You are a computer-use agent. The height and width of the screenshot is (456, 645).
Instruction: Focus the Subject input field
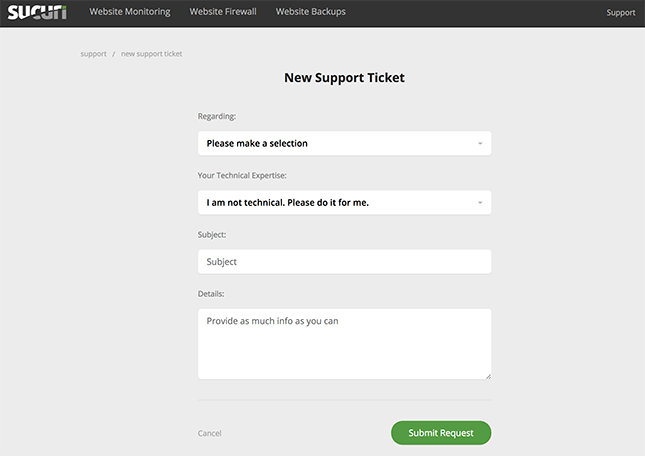[x=344, y=262]
